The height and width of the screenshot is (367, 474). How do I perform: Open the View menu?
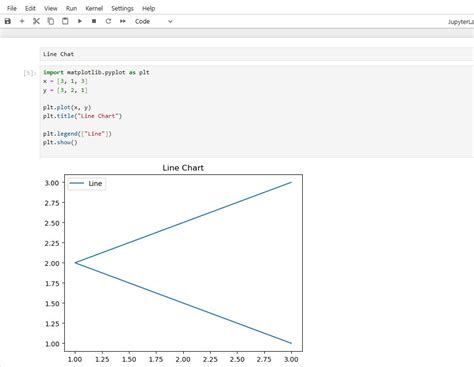(51, 8)
